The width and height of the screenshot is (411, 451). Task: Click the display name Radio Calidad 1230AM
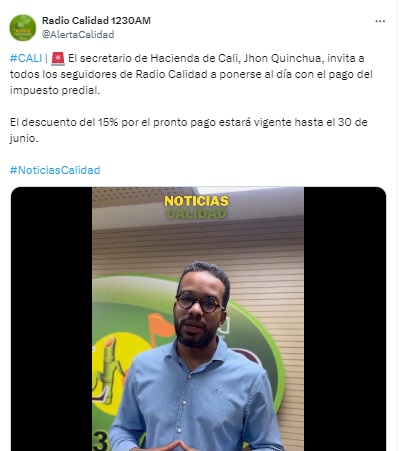tap(96, 21)
